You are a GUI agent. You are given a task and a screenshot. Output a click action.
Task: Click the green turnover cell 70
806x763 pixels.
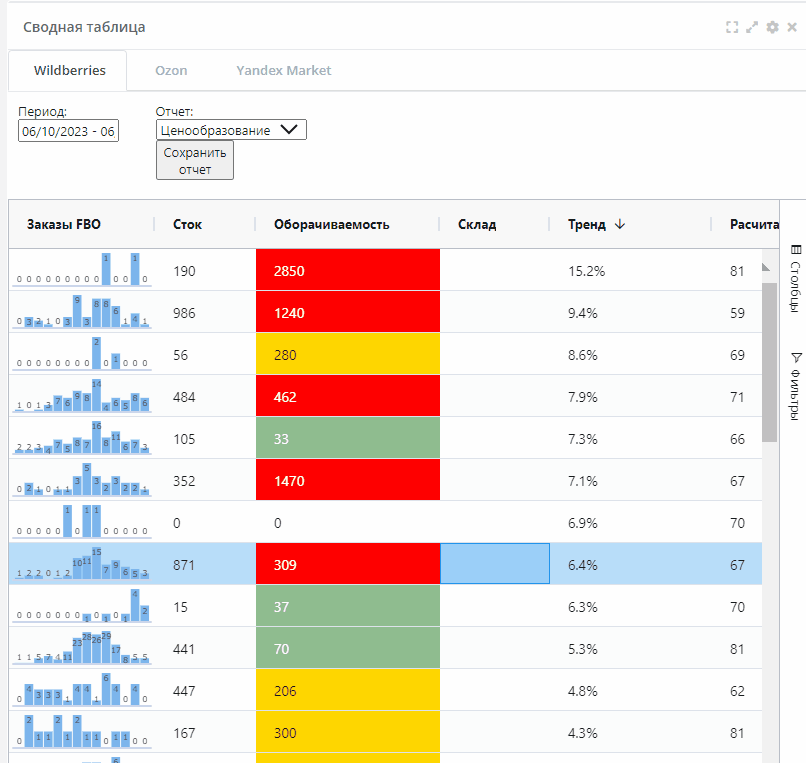[348, 648]
